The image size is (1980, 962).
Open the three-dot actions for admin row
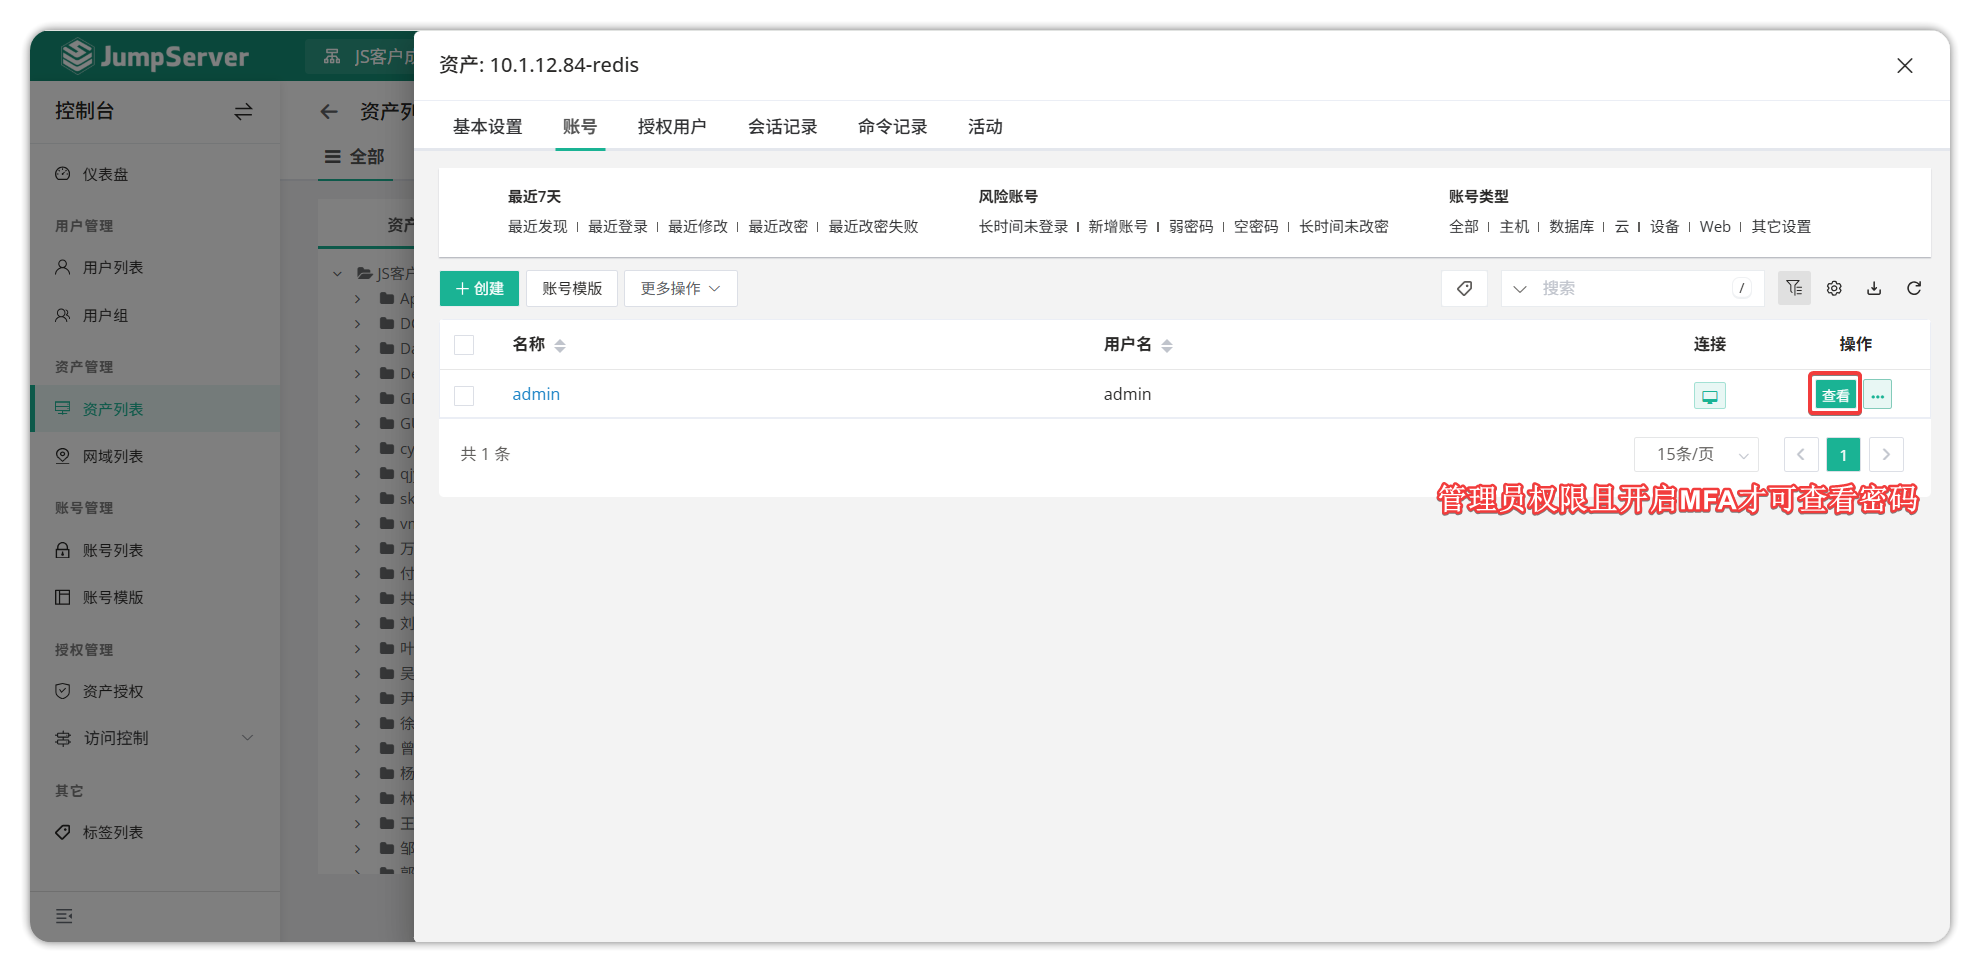[x=1877, y=396]
